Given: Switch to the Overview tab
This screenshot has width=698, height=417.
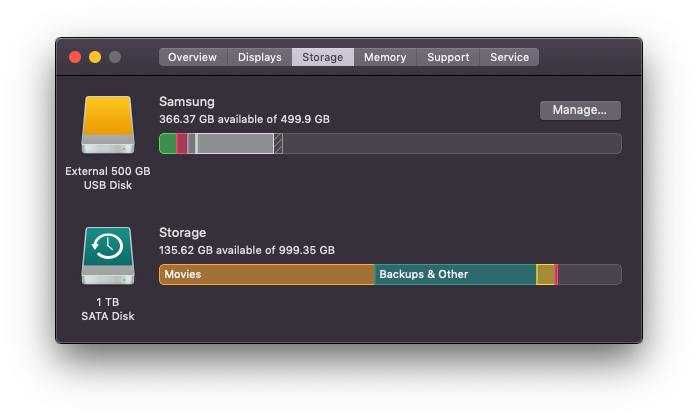Looking at the screenshot, I should pos(192,57).
